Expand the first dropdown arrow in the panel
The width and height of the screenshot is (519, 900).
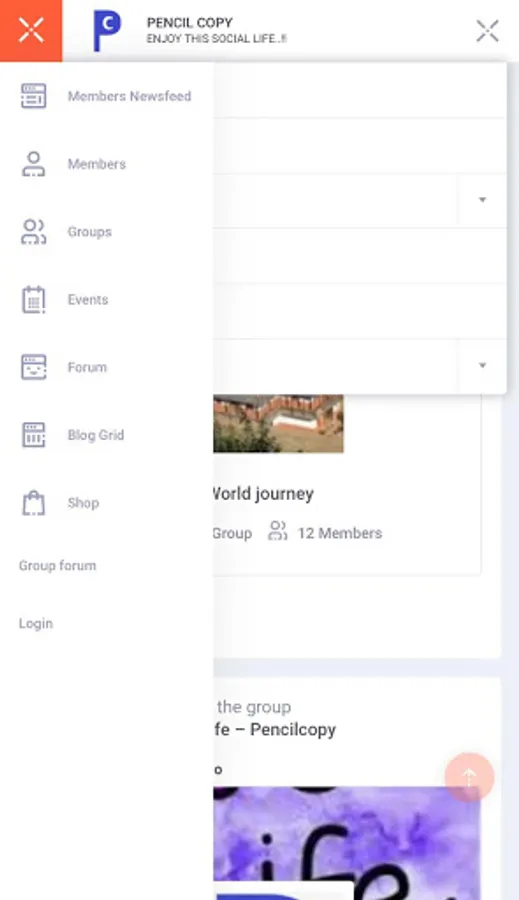tap(482, 200)
